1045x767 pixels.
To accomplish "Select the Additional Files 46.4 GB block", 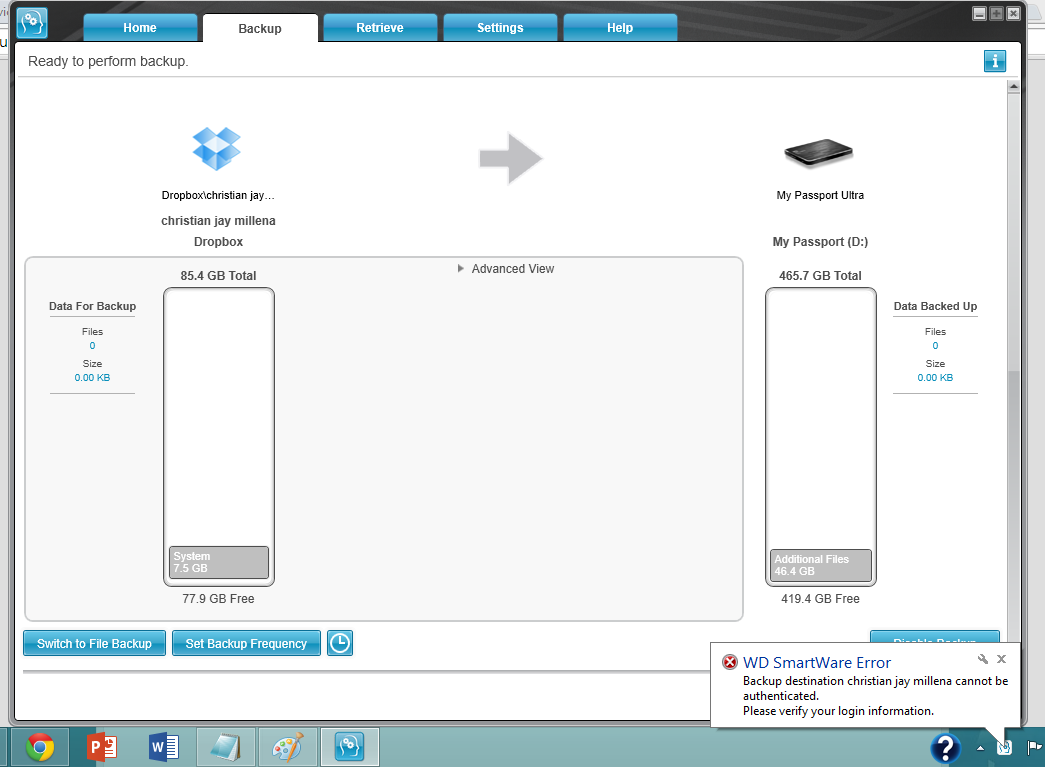I will pos(820,565).
